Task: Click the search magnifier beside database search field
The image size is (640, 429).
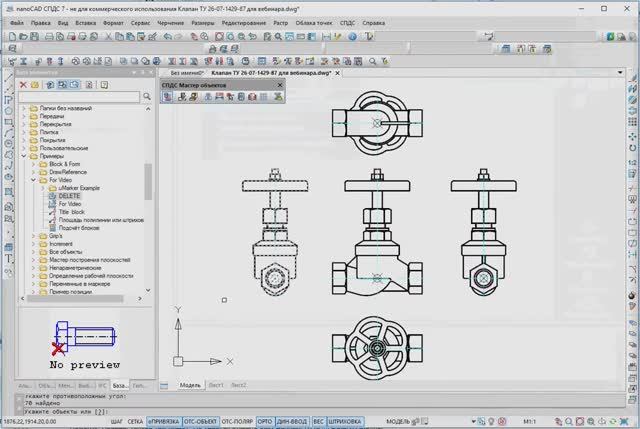Action: click(147, 97)
